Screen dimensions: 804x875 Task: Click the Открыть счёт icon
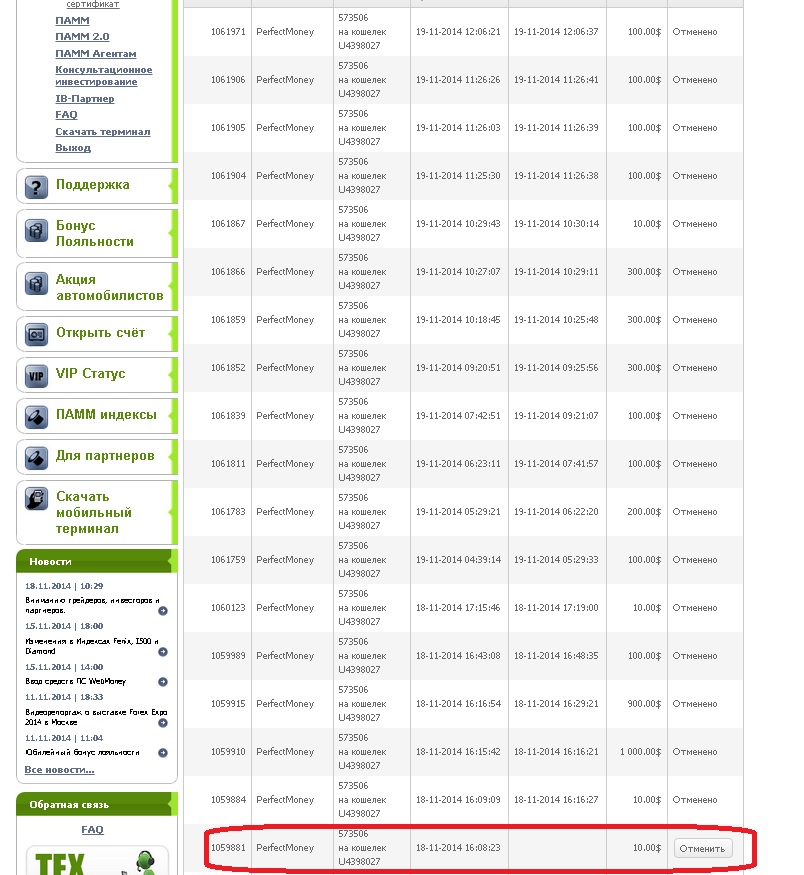click(36, 335)
